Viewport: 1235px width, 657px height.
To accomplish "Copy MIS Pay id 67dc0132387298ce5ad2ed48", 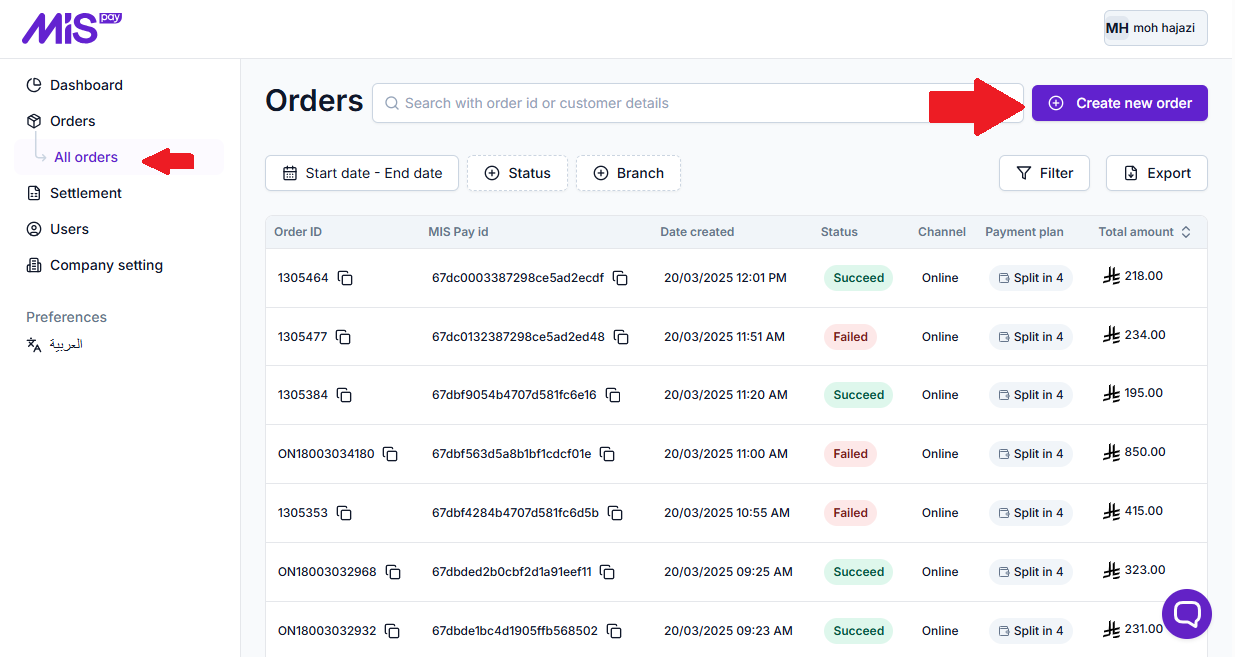I will tap(621, 337).
